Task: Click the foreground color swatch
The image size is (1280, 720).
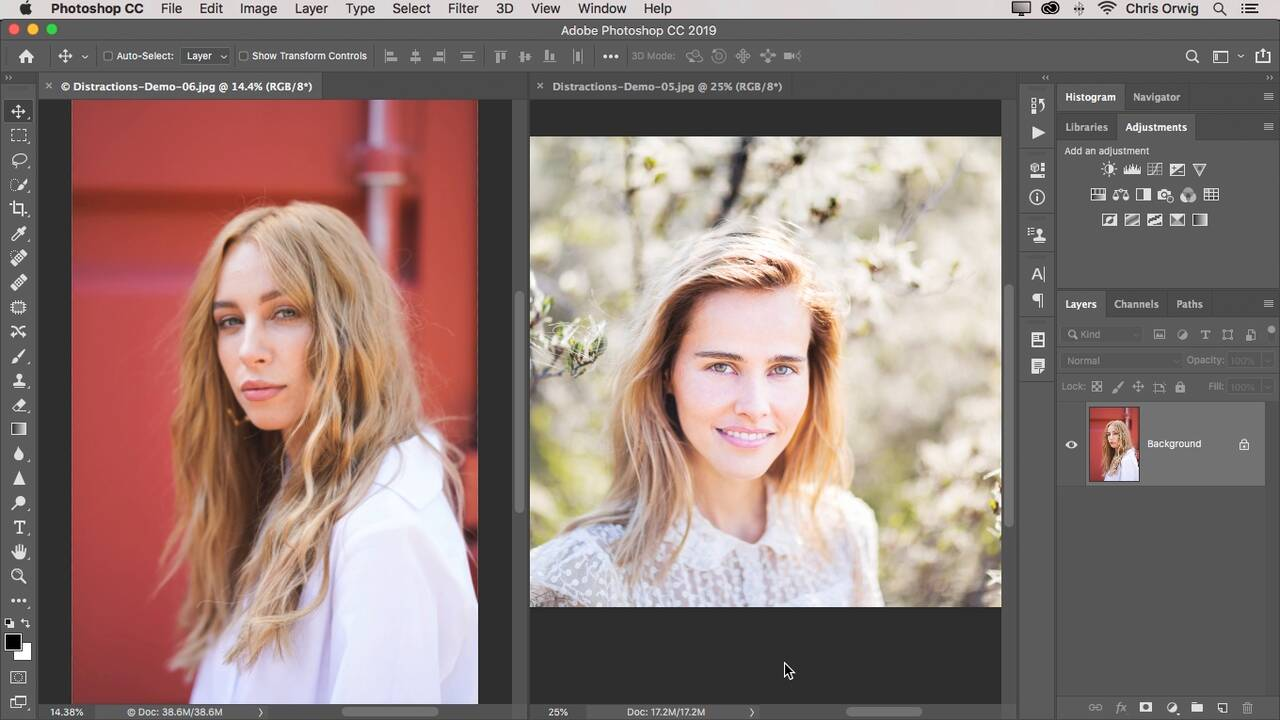Action: 12,642
